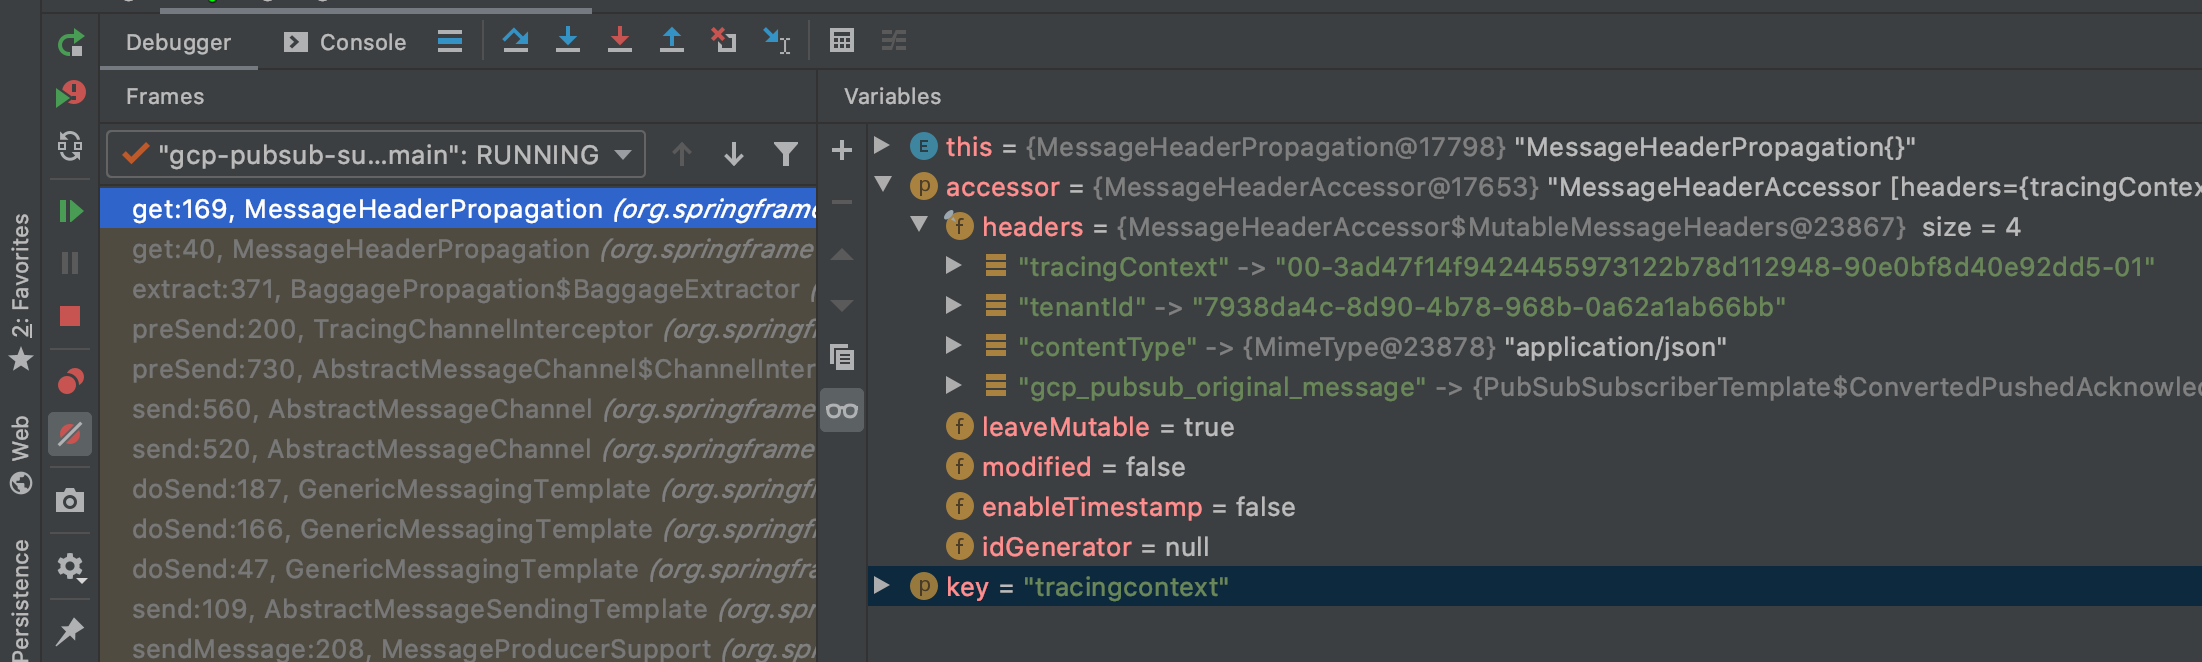The width and height of the screenshot is (2202, 662).
Task: Move watch down
Action: point(842,305)
